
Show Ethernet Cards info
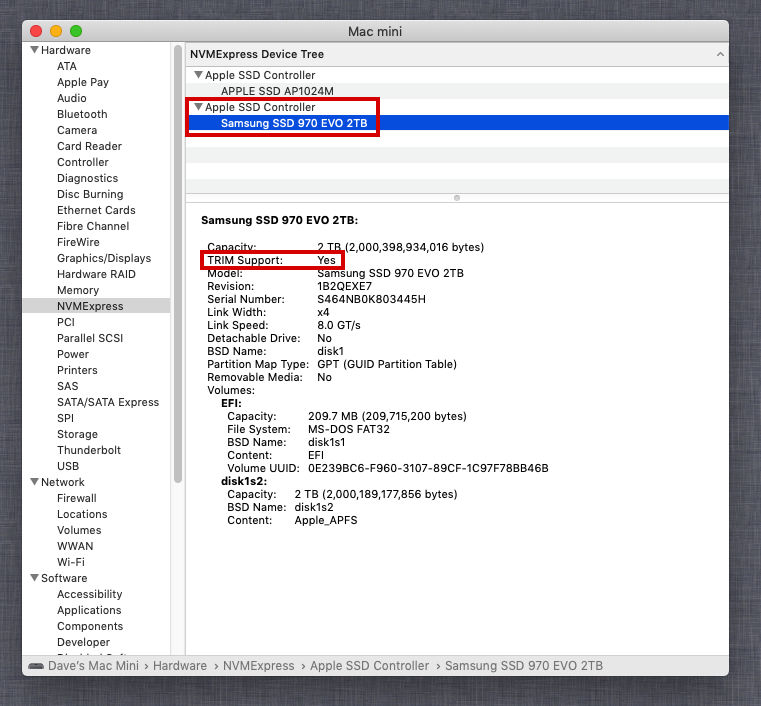click(96, 210)
